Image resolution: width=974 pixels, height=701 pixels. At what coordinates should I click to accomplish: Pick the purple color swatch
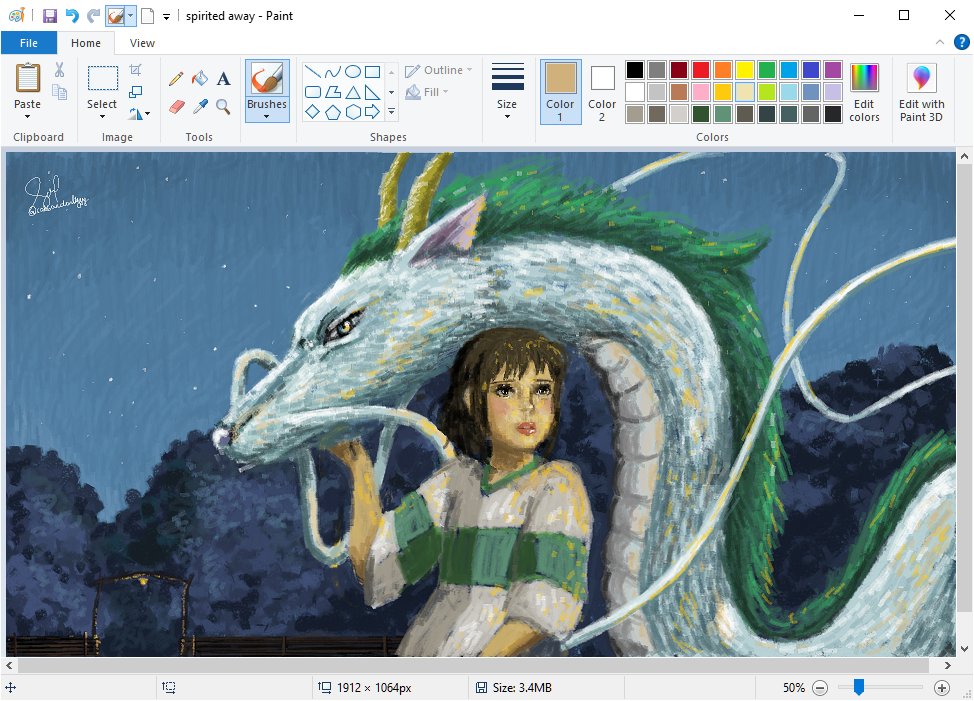pyautogui.click(x=833, y=70)
